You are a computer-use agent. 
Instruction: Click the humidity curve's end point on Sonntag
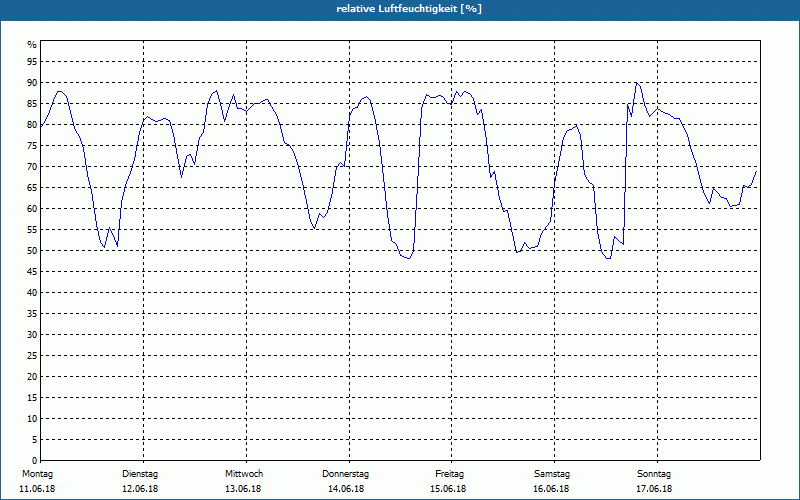point(756,171)
